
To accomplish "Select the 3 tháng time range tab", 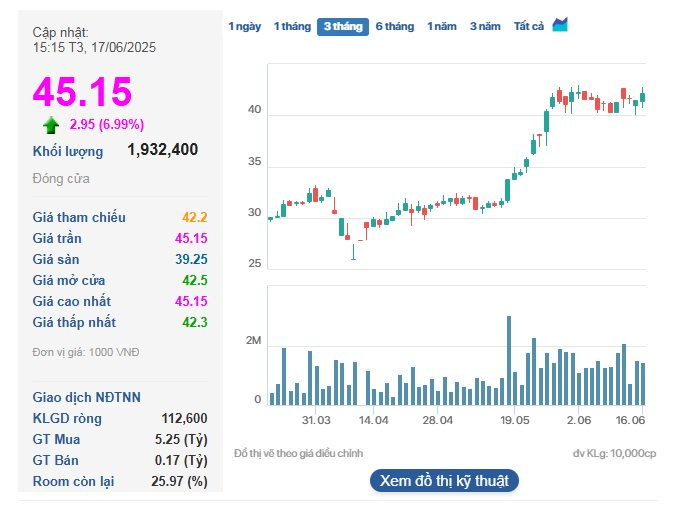I will point(343,27).
